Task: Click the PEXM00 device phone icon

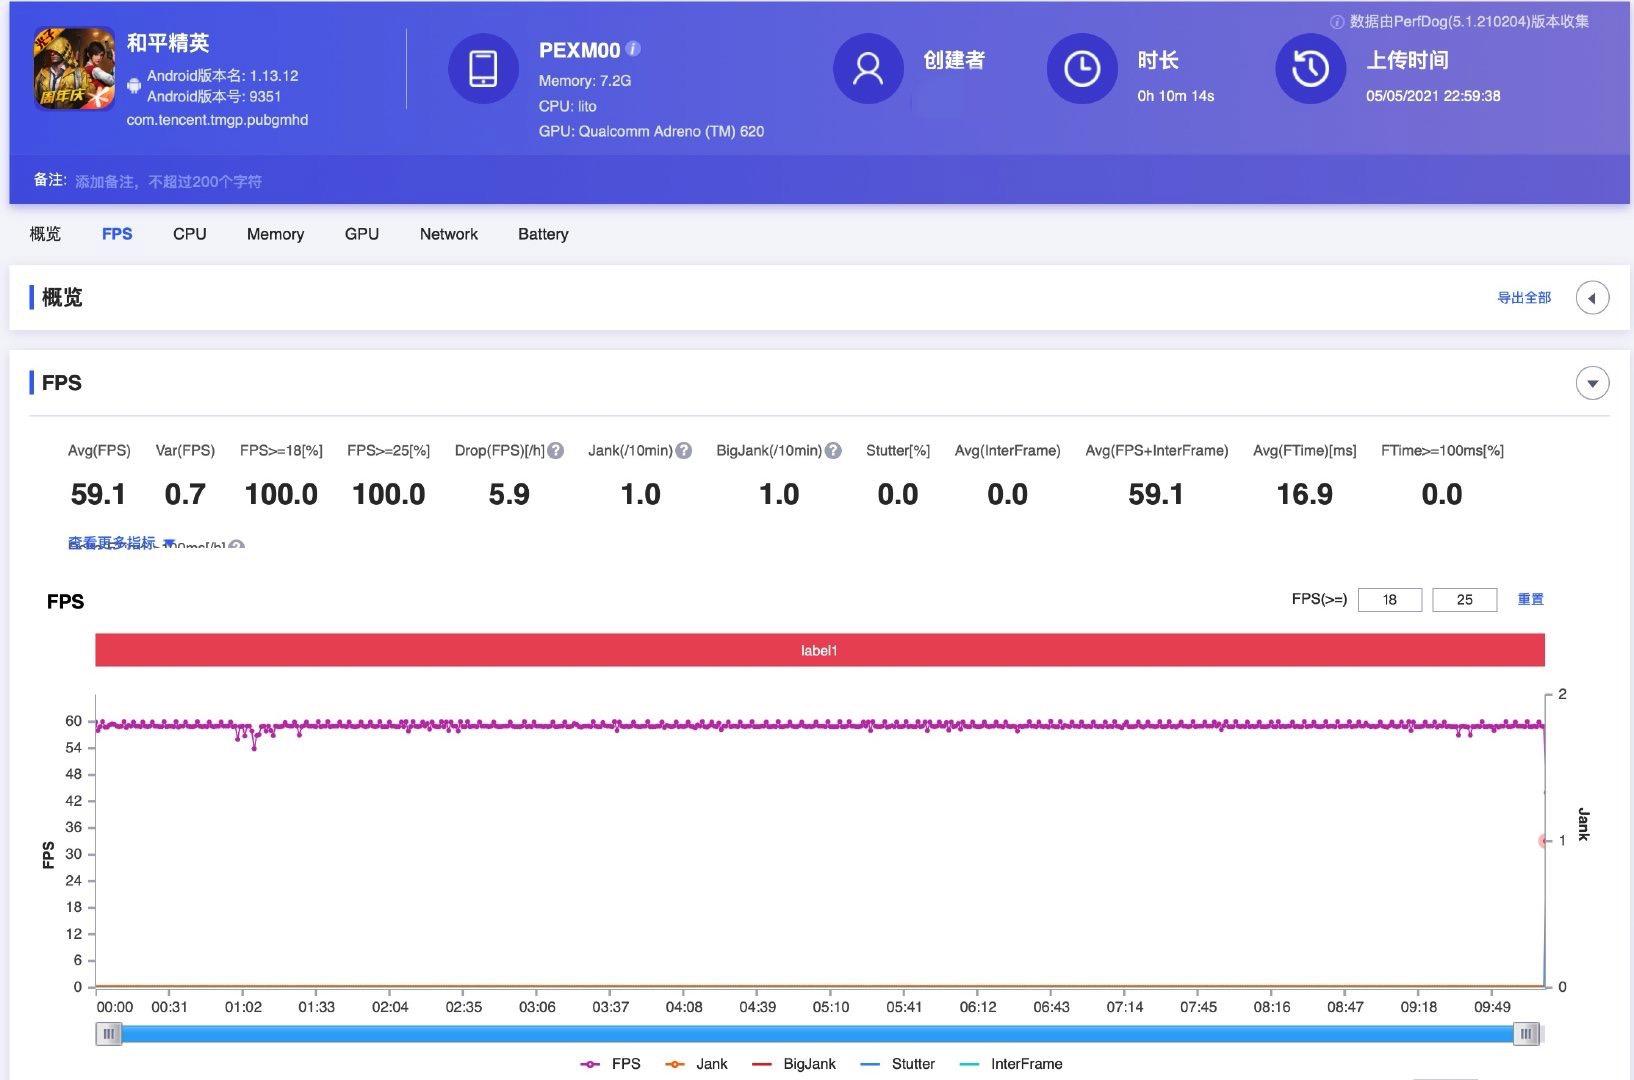Action: tap(484, 69)
